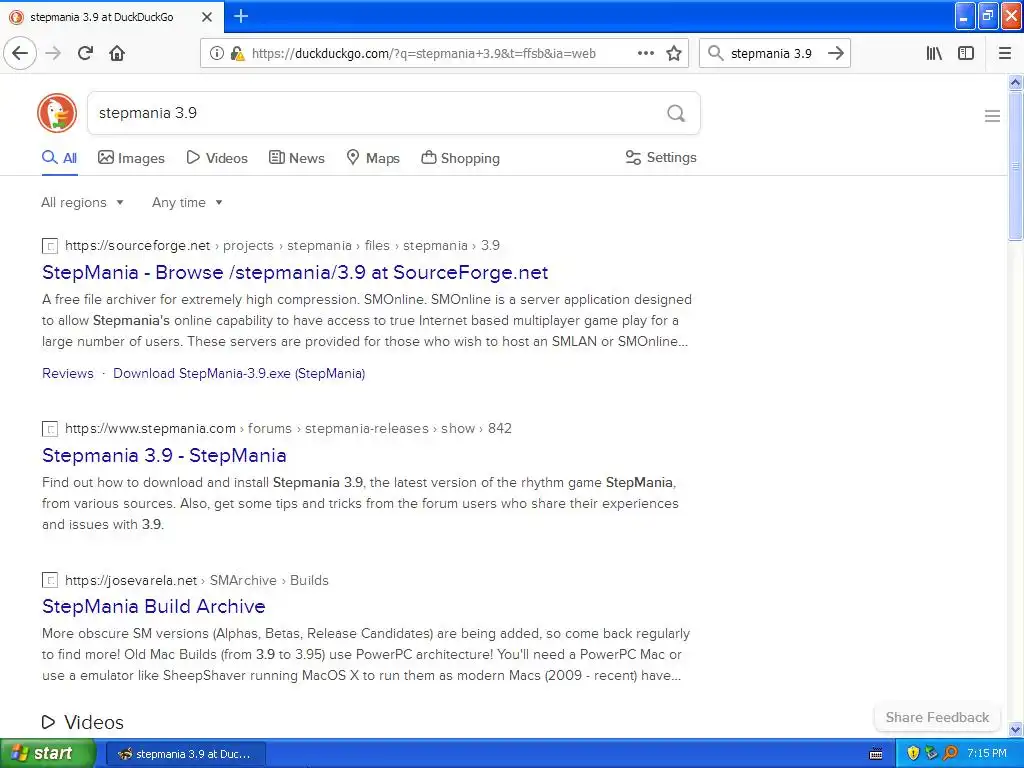
Task: Click the stepmania.com result favicon
Action: point(50,429)
